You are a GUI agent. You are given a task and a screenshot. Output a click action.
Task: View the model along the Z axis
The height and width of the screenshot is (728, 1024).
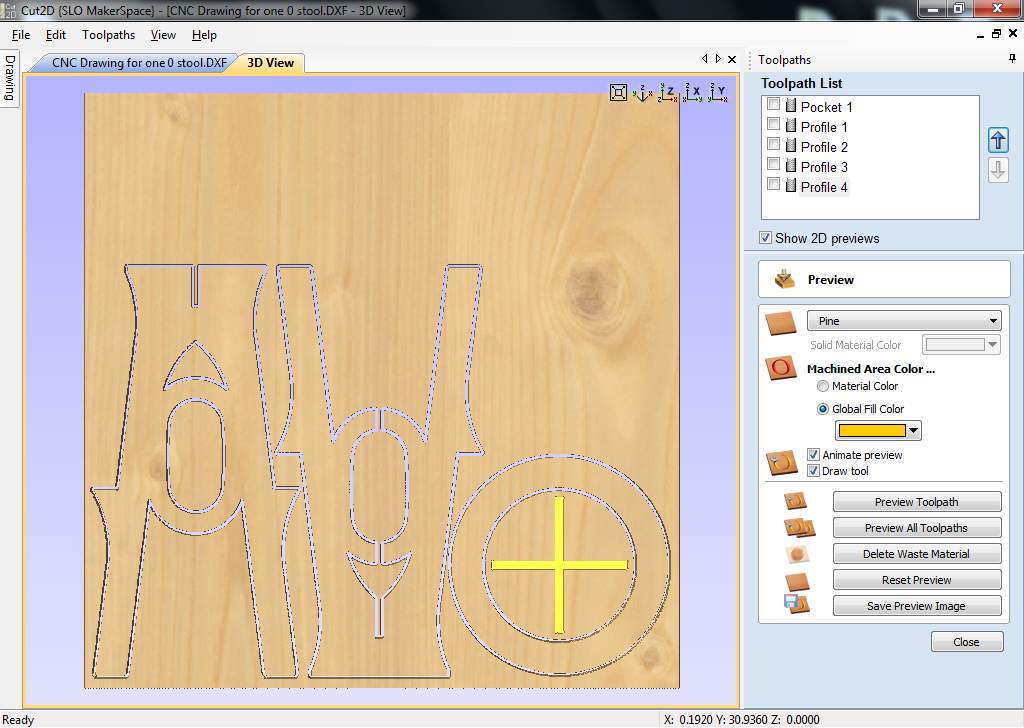click(x=667, y=92)
